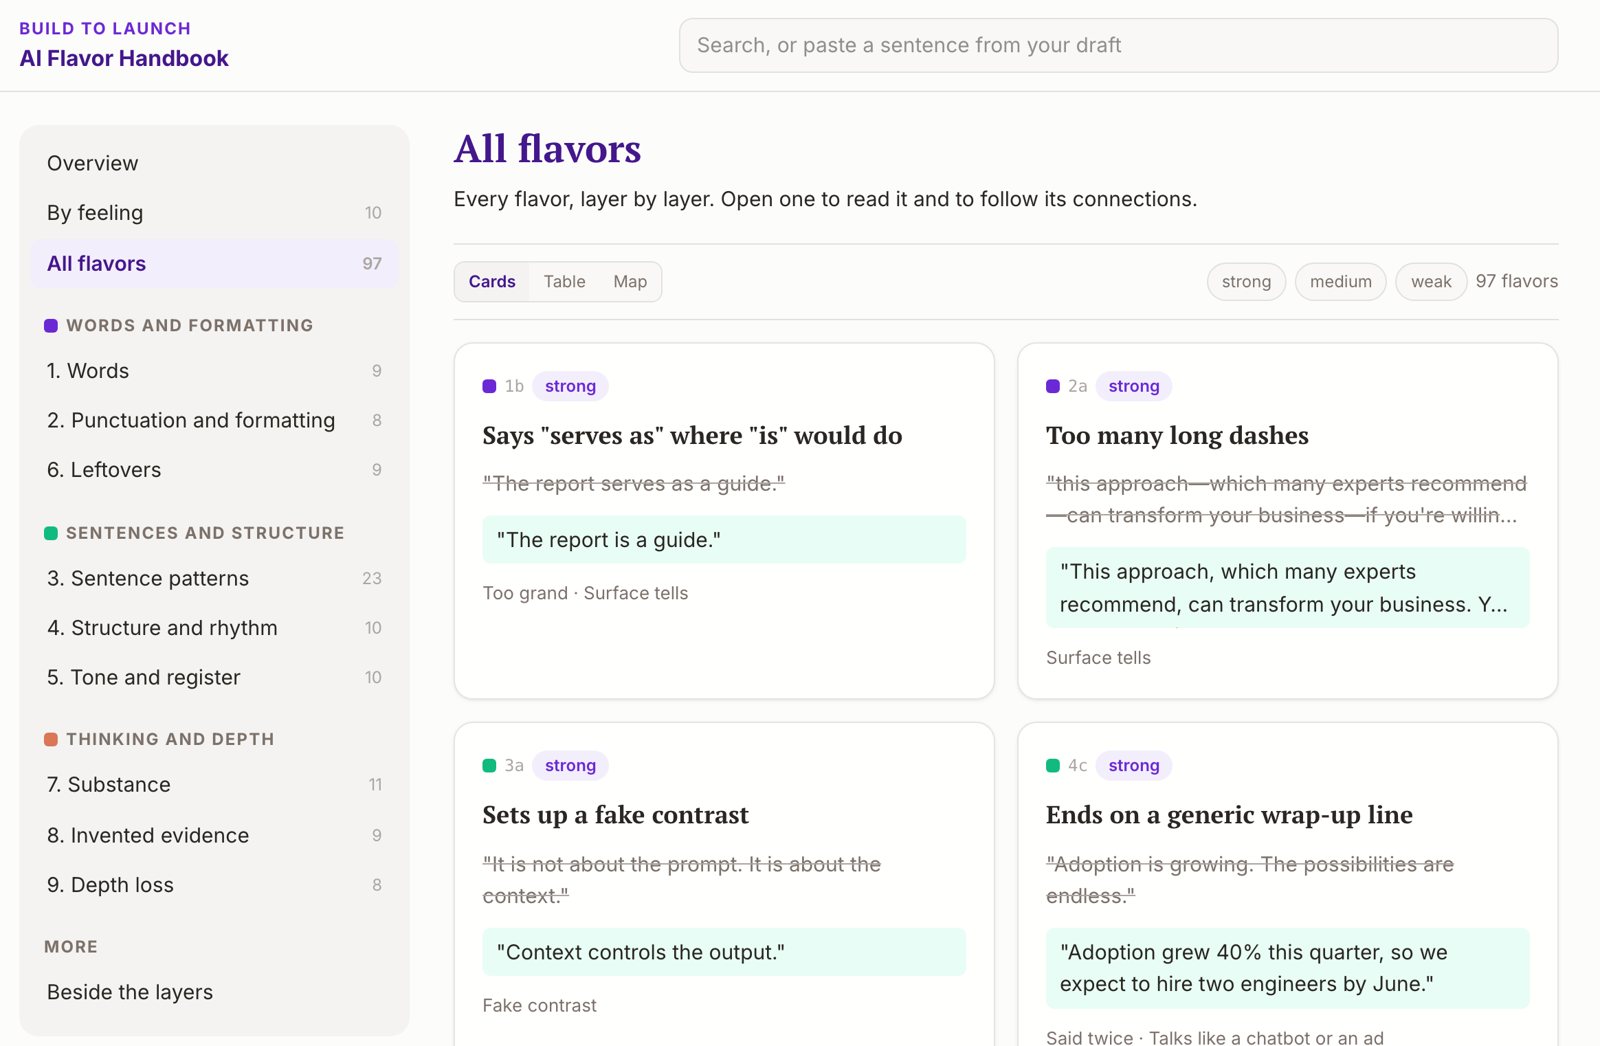
Task: Switch to the Table view tab
Action: [565, 282]
